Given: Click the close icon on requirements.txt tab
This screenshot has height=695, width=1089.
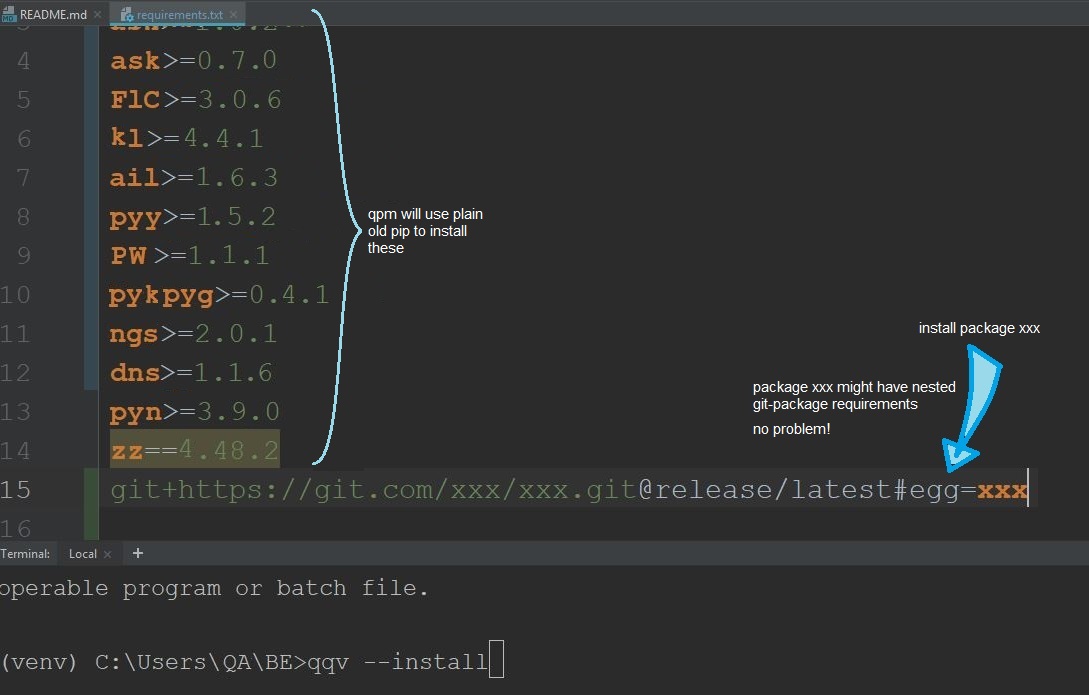Looking at the screenshot, I should pyautogui.click(x=235, y=14).
